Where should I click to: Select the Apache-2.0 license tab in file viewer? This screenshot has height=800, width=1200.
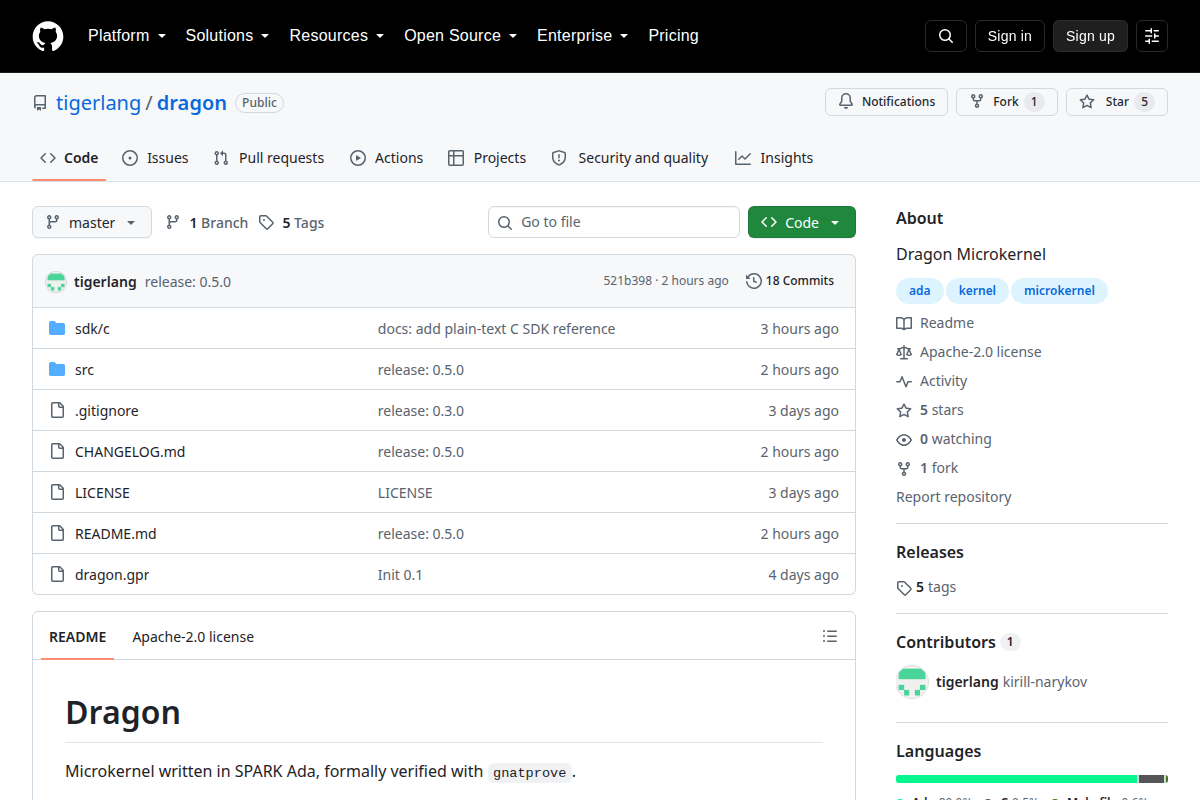(x=193, y=637)
